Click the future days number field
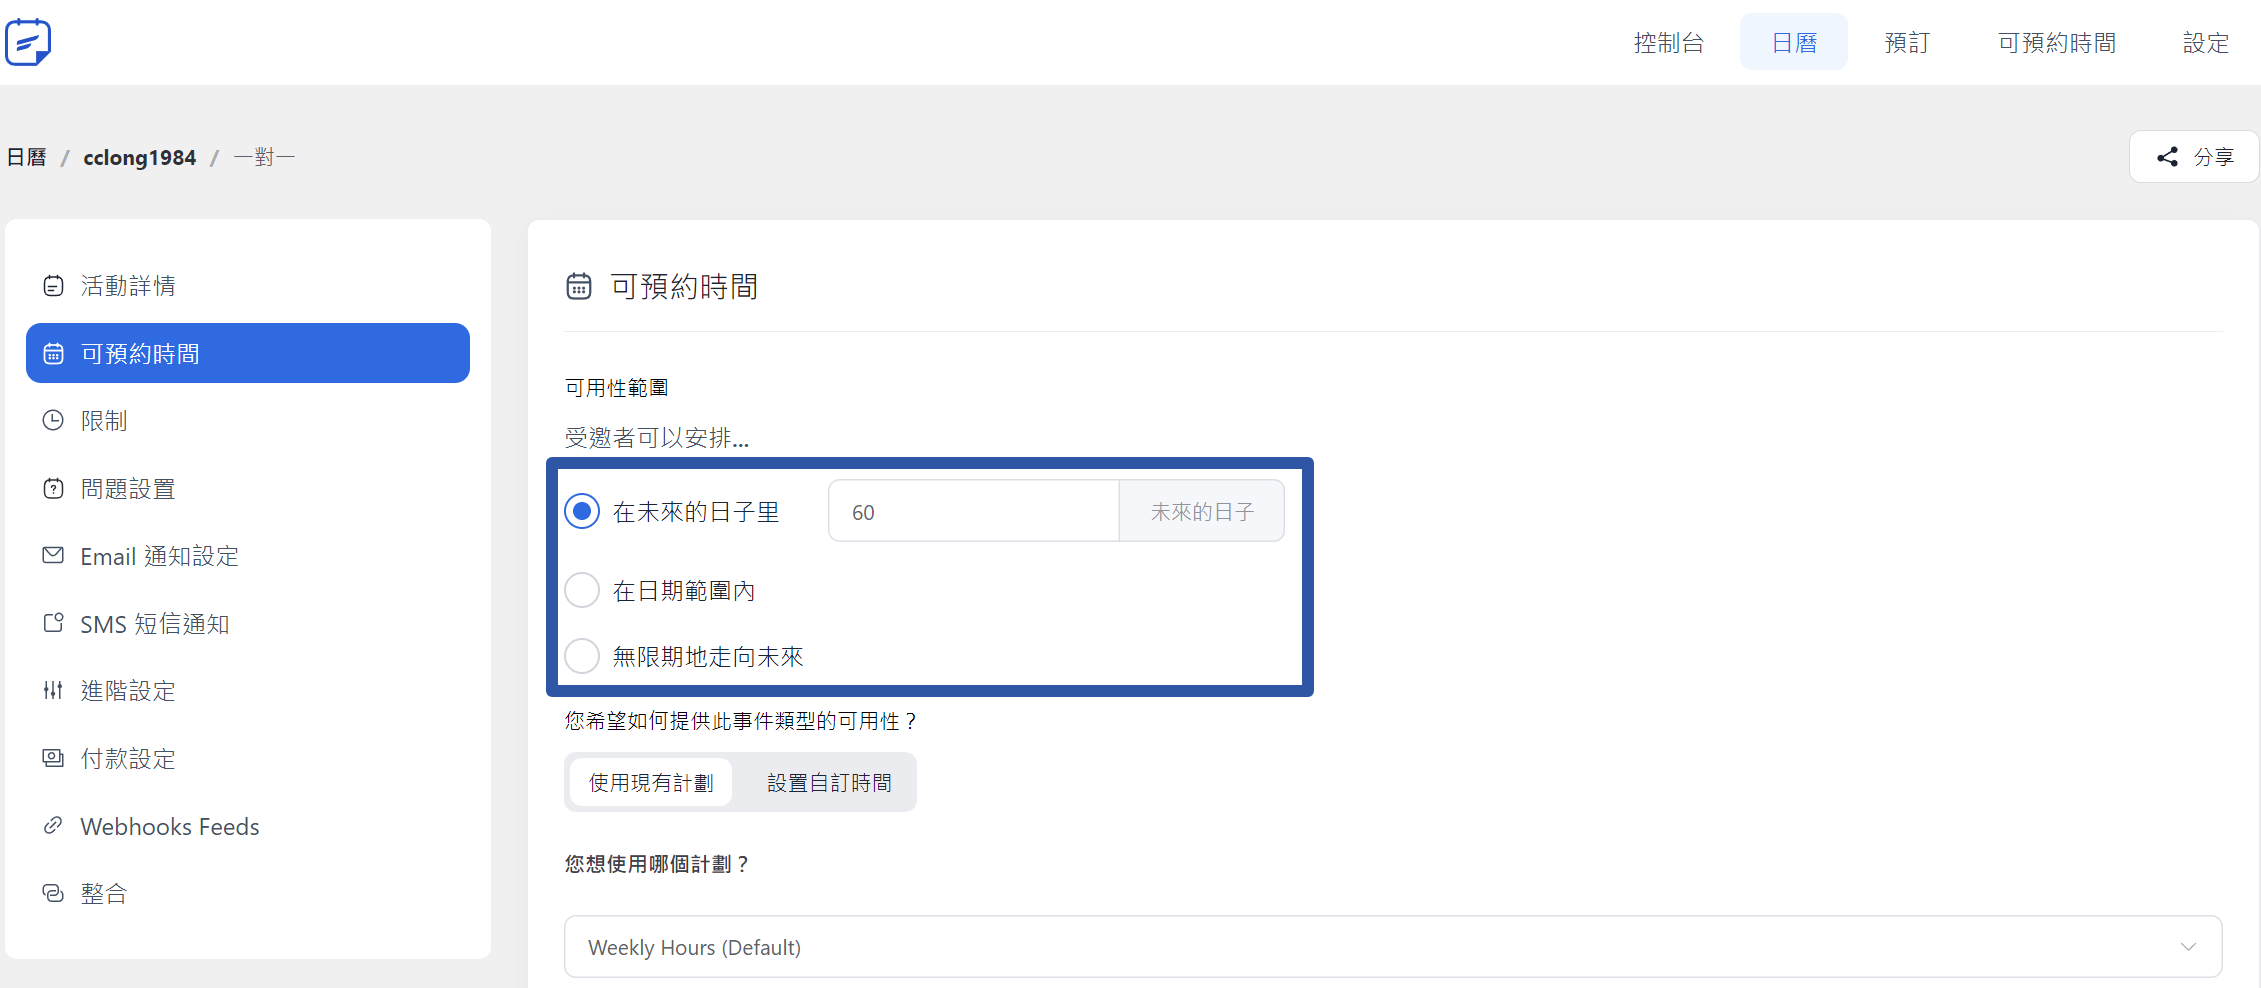2261x988 pixels. pos(973,512)
